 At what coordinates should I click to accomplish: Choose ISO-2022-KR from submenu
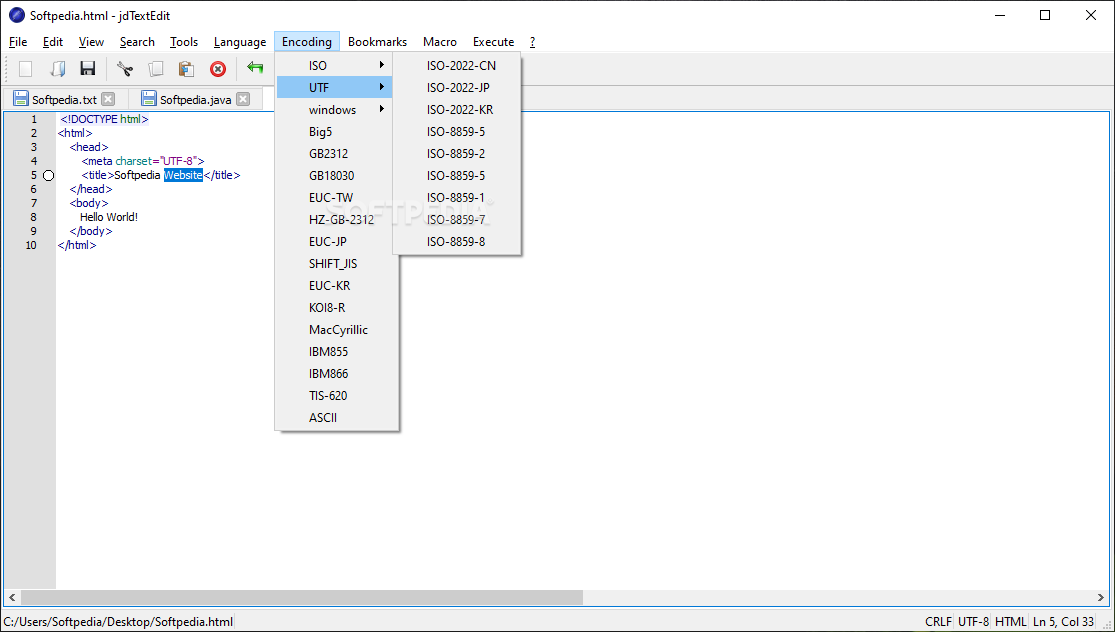(x=457, y=109)
